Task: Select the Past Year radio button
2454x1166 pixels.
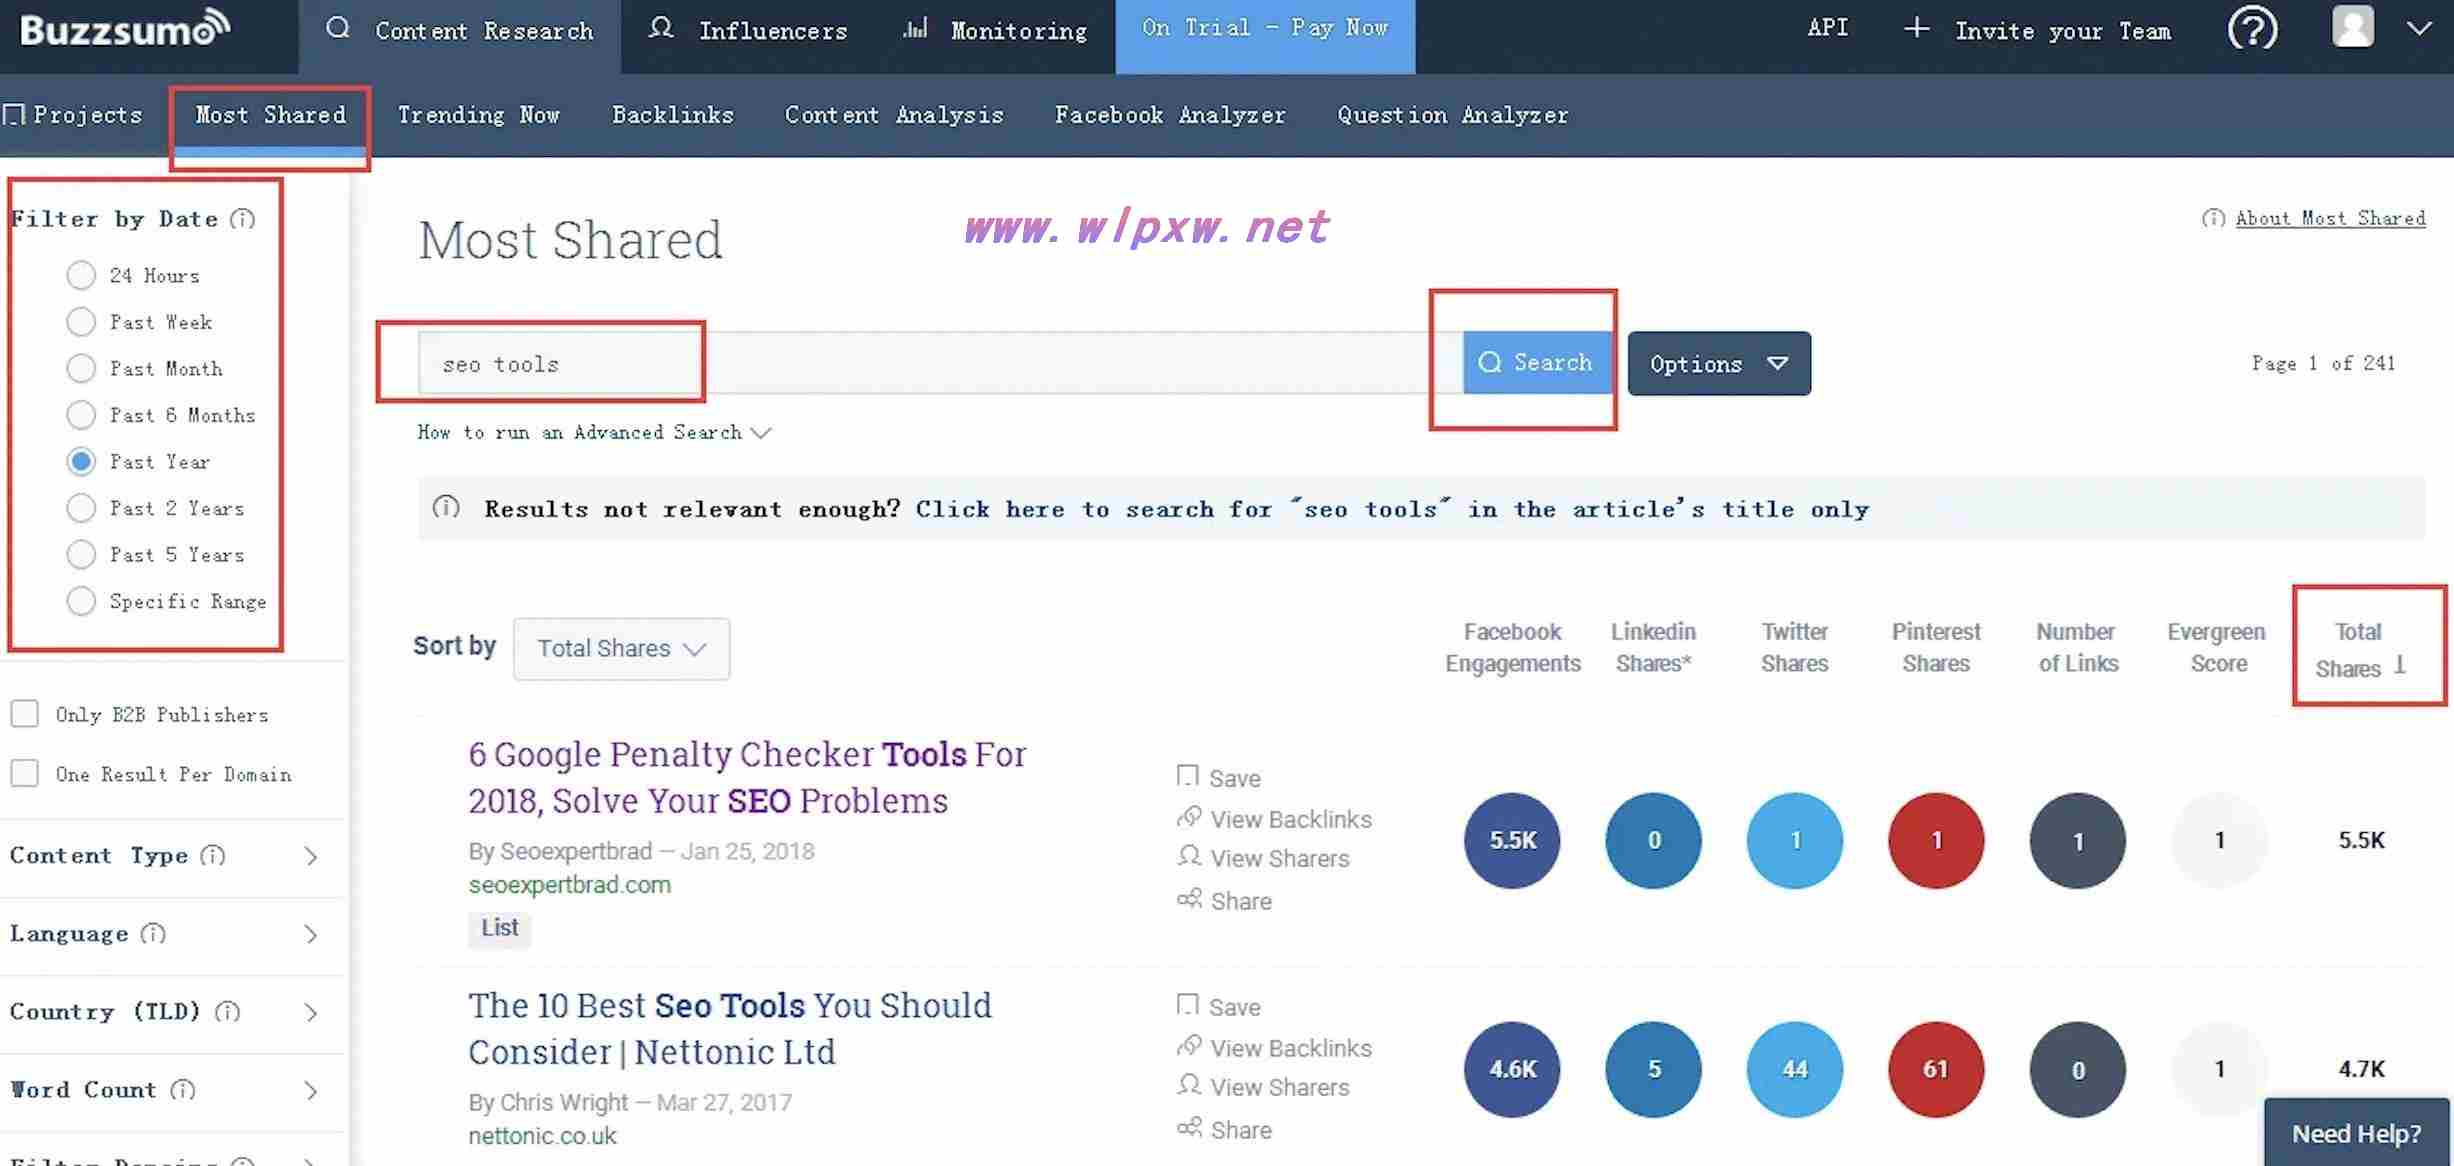Action: pyautogui.click(x=78, y=460)
